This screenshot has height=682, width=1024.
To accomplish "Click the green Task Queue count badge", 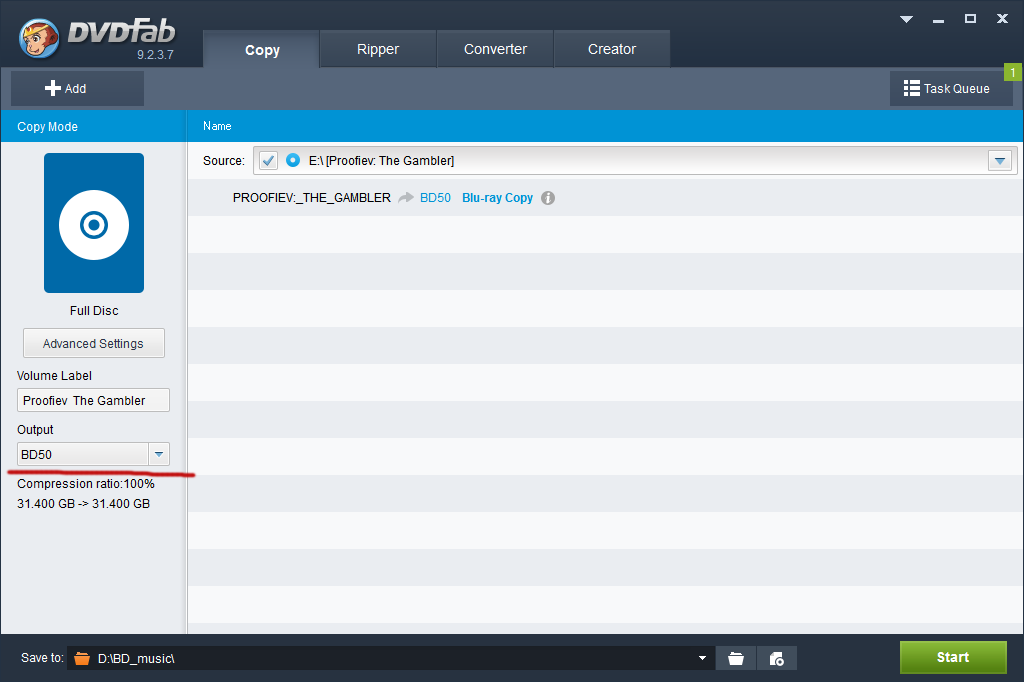I will (x=1013, y=72).
